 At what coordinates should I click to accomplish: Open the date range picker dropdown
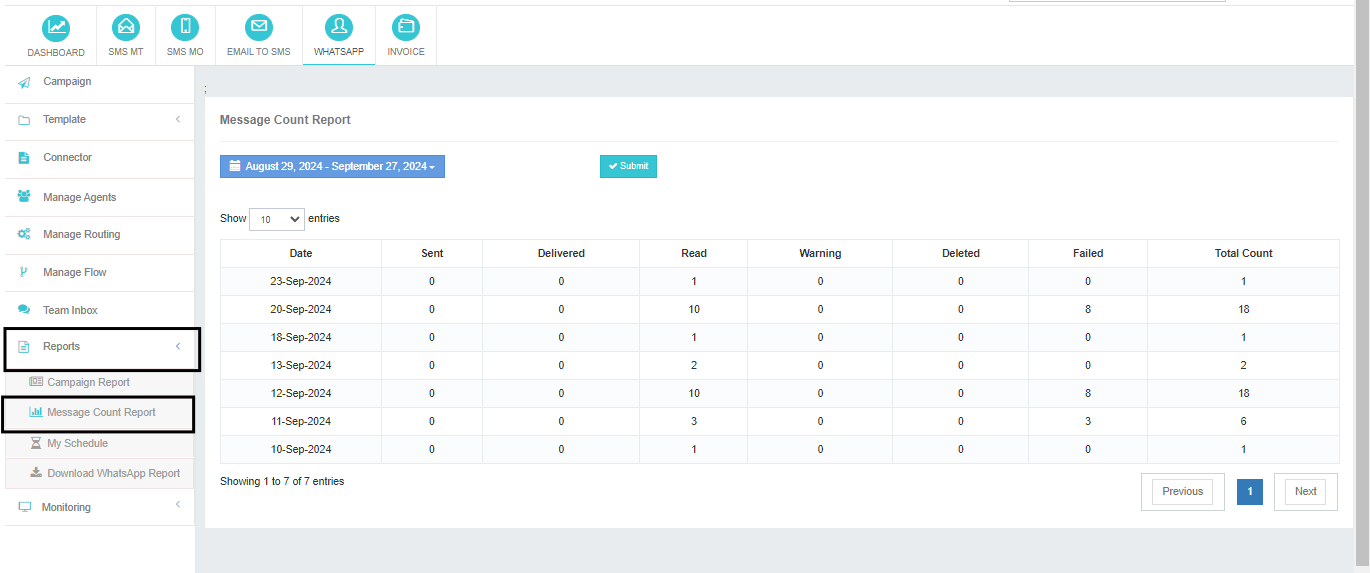click(332, 167)
